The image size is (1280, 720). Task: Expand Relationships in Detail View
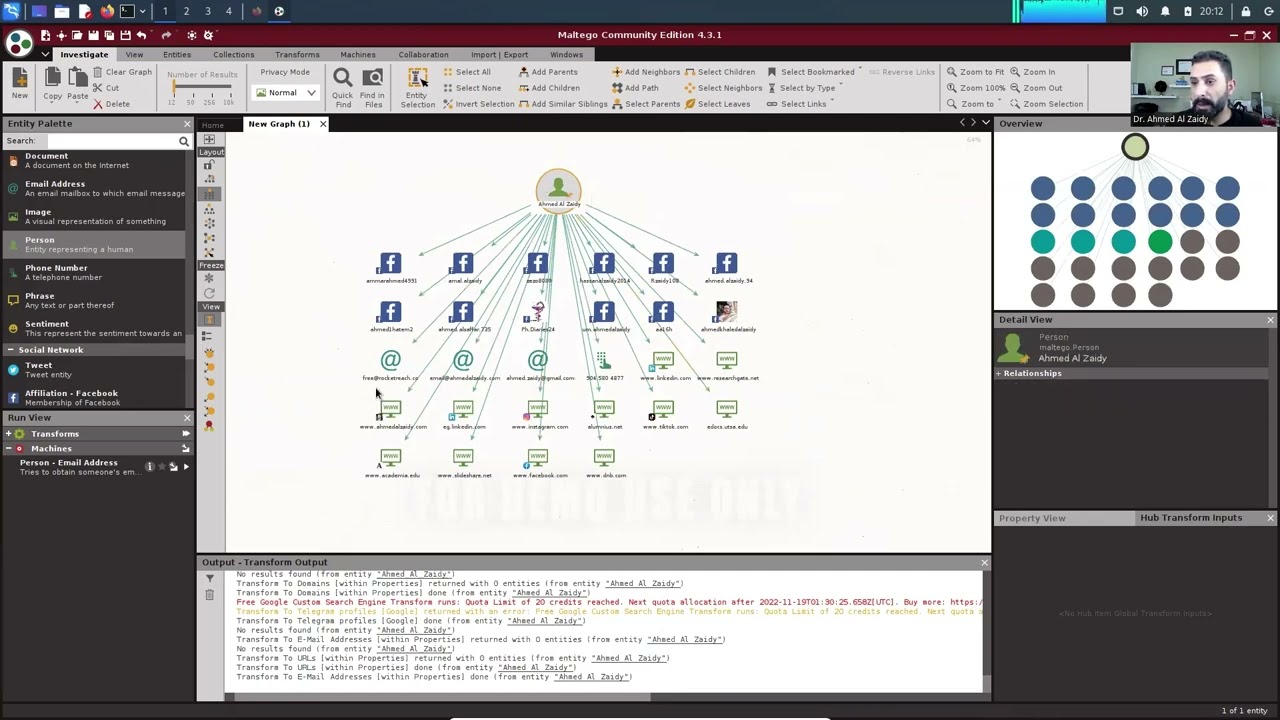coord(999,373)
